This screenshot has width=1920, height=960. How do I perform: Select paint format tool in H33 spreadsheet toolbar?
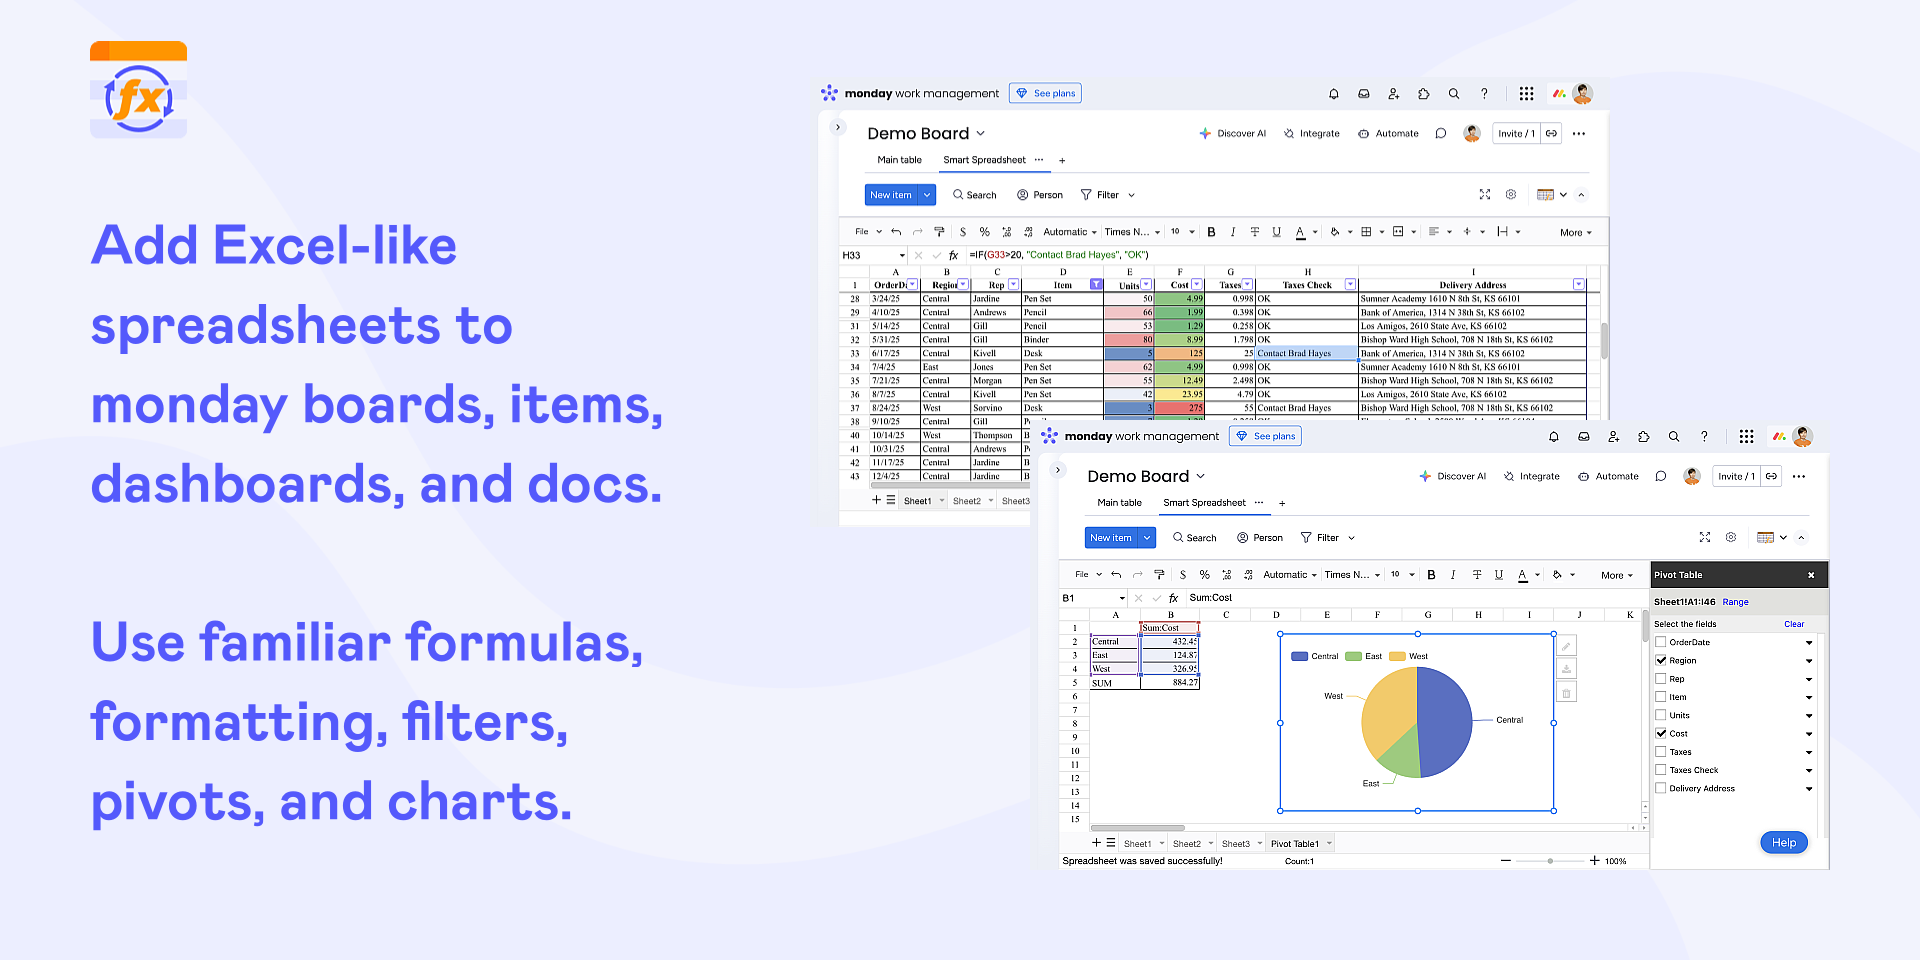(939, 232)
